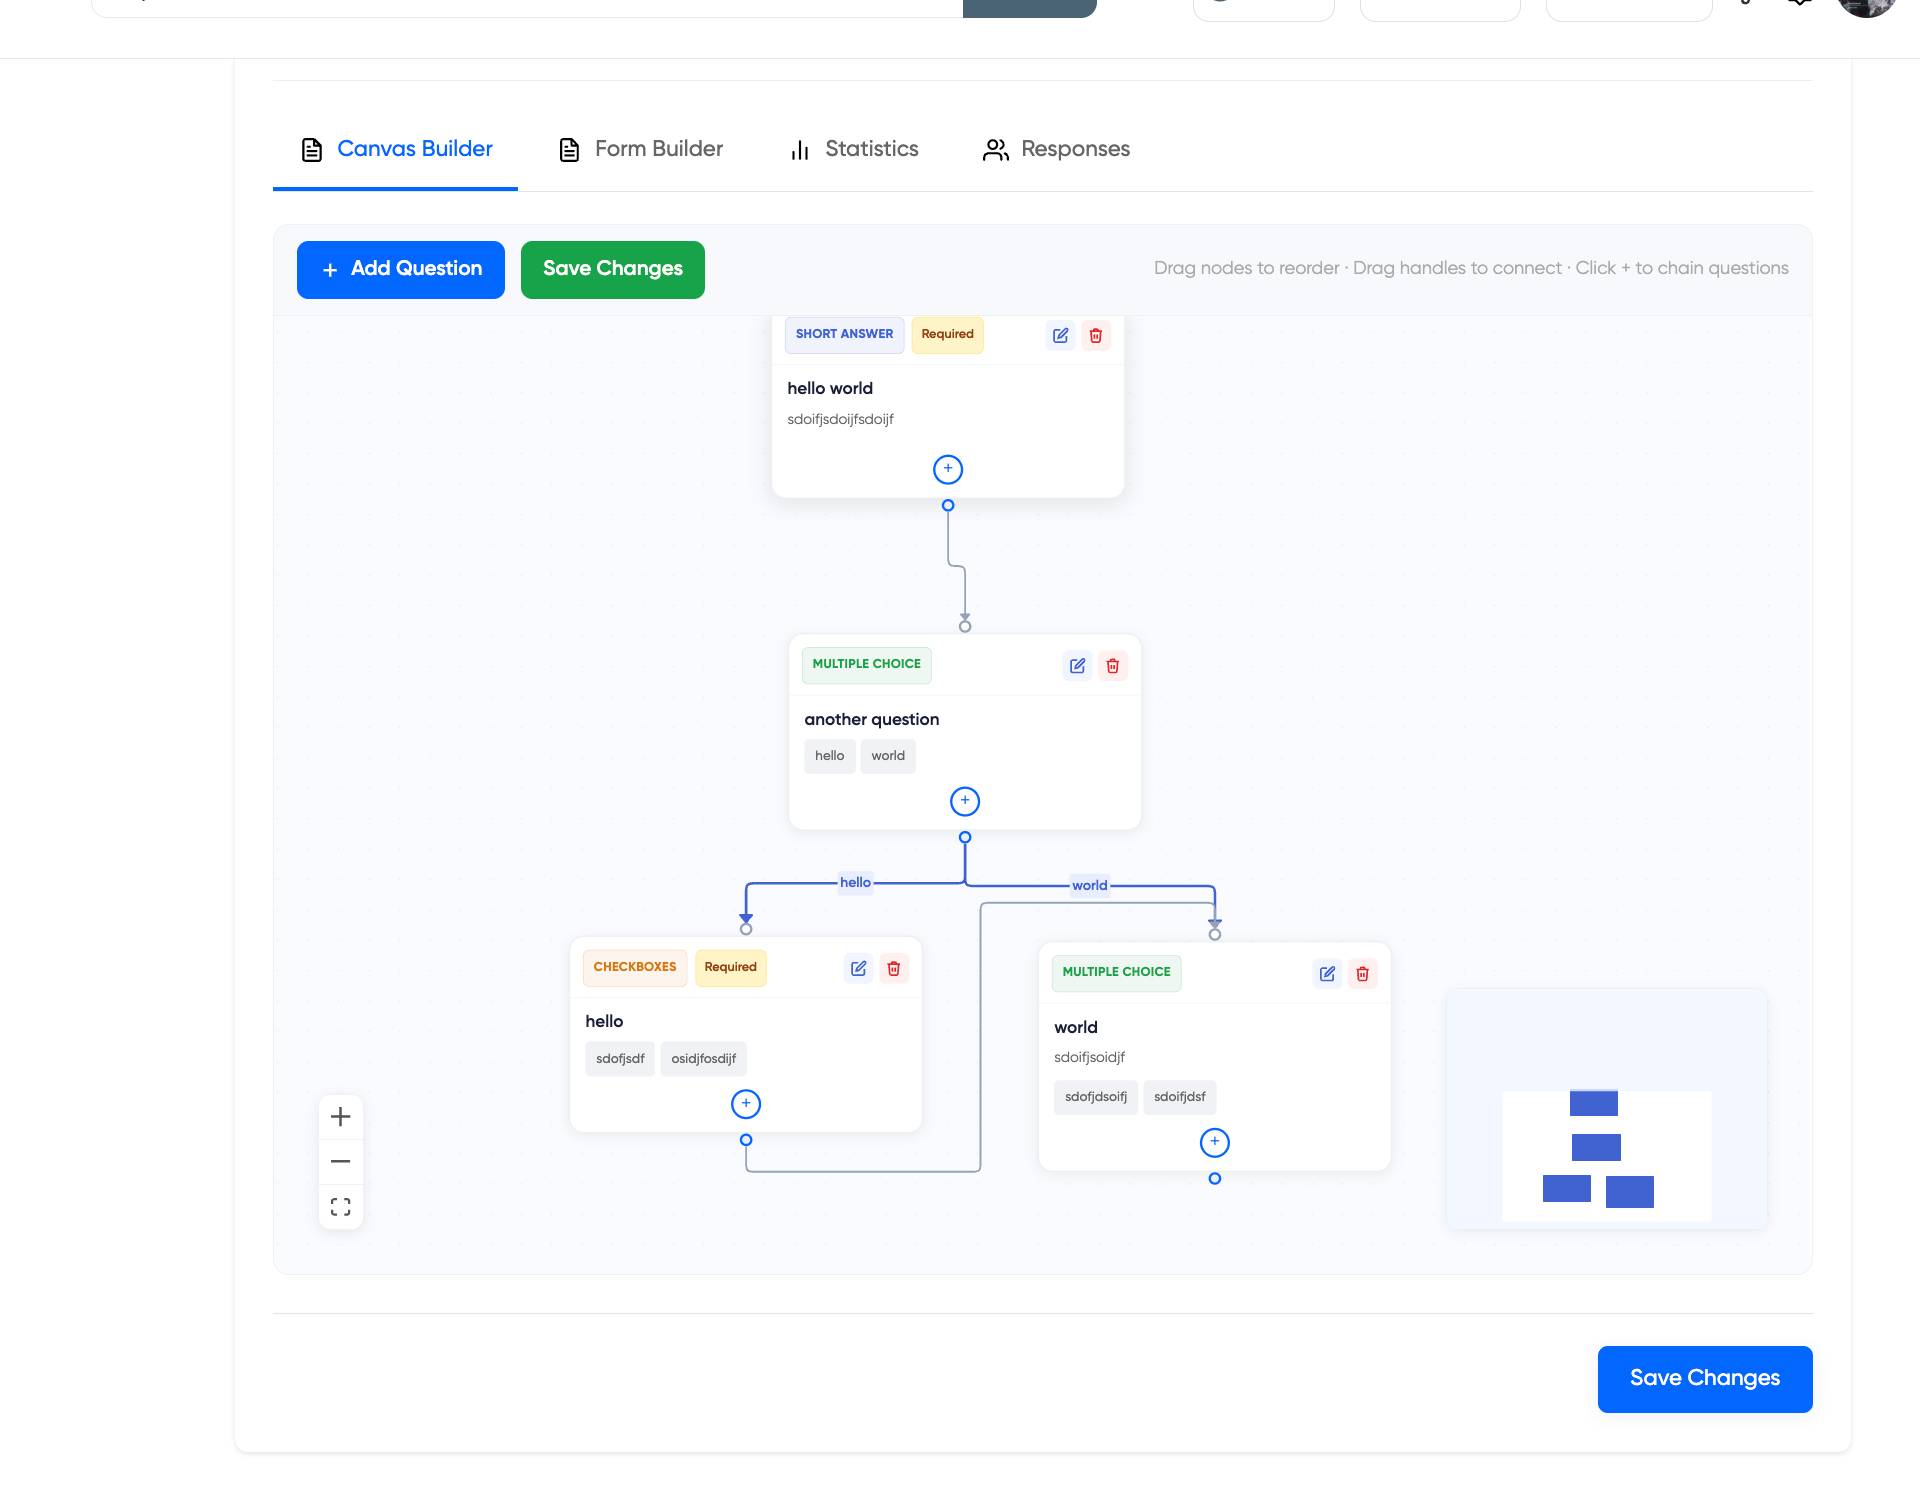1920x1490 pixels.
Task: Chain a question after 'hello world'
Action: [x=948, y=469]
